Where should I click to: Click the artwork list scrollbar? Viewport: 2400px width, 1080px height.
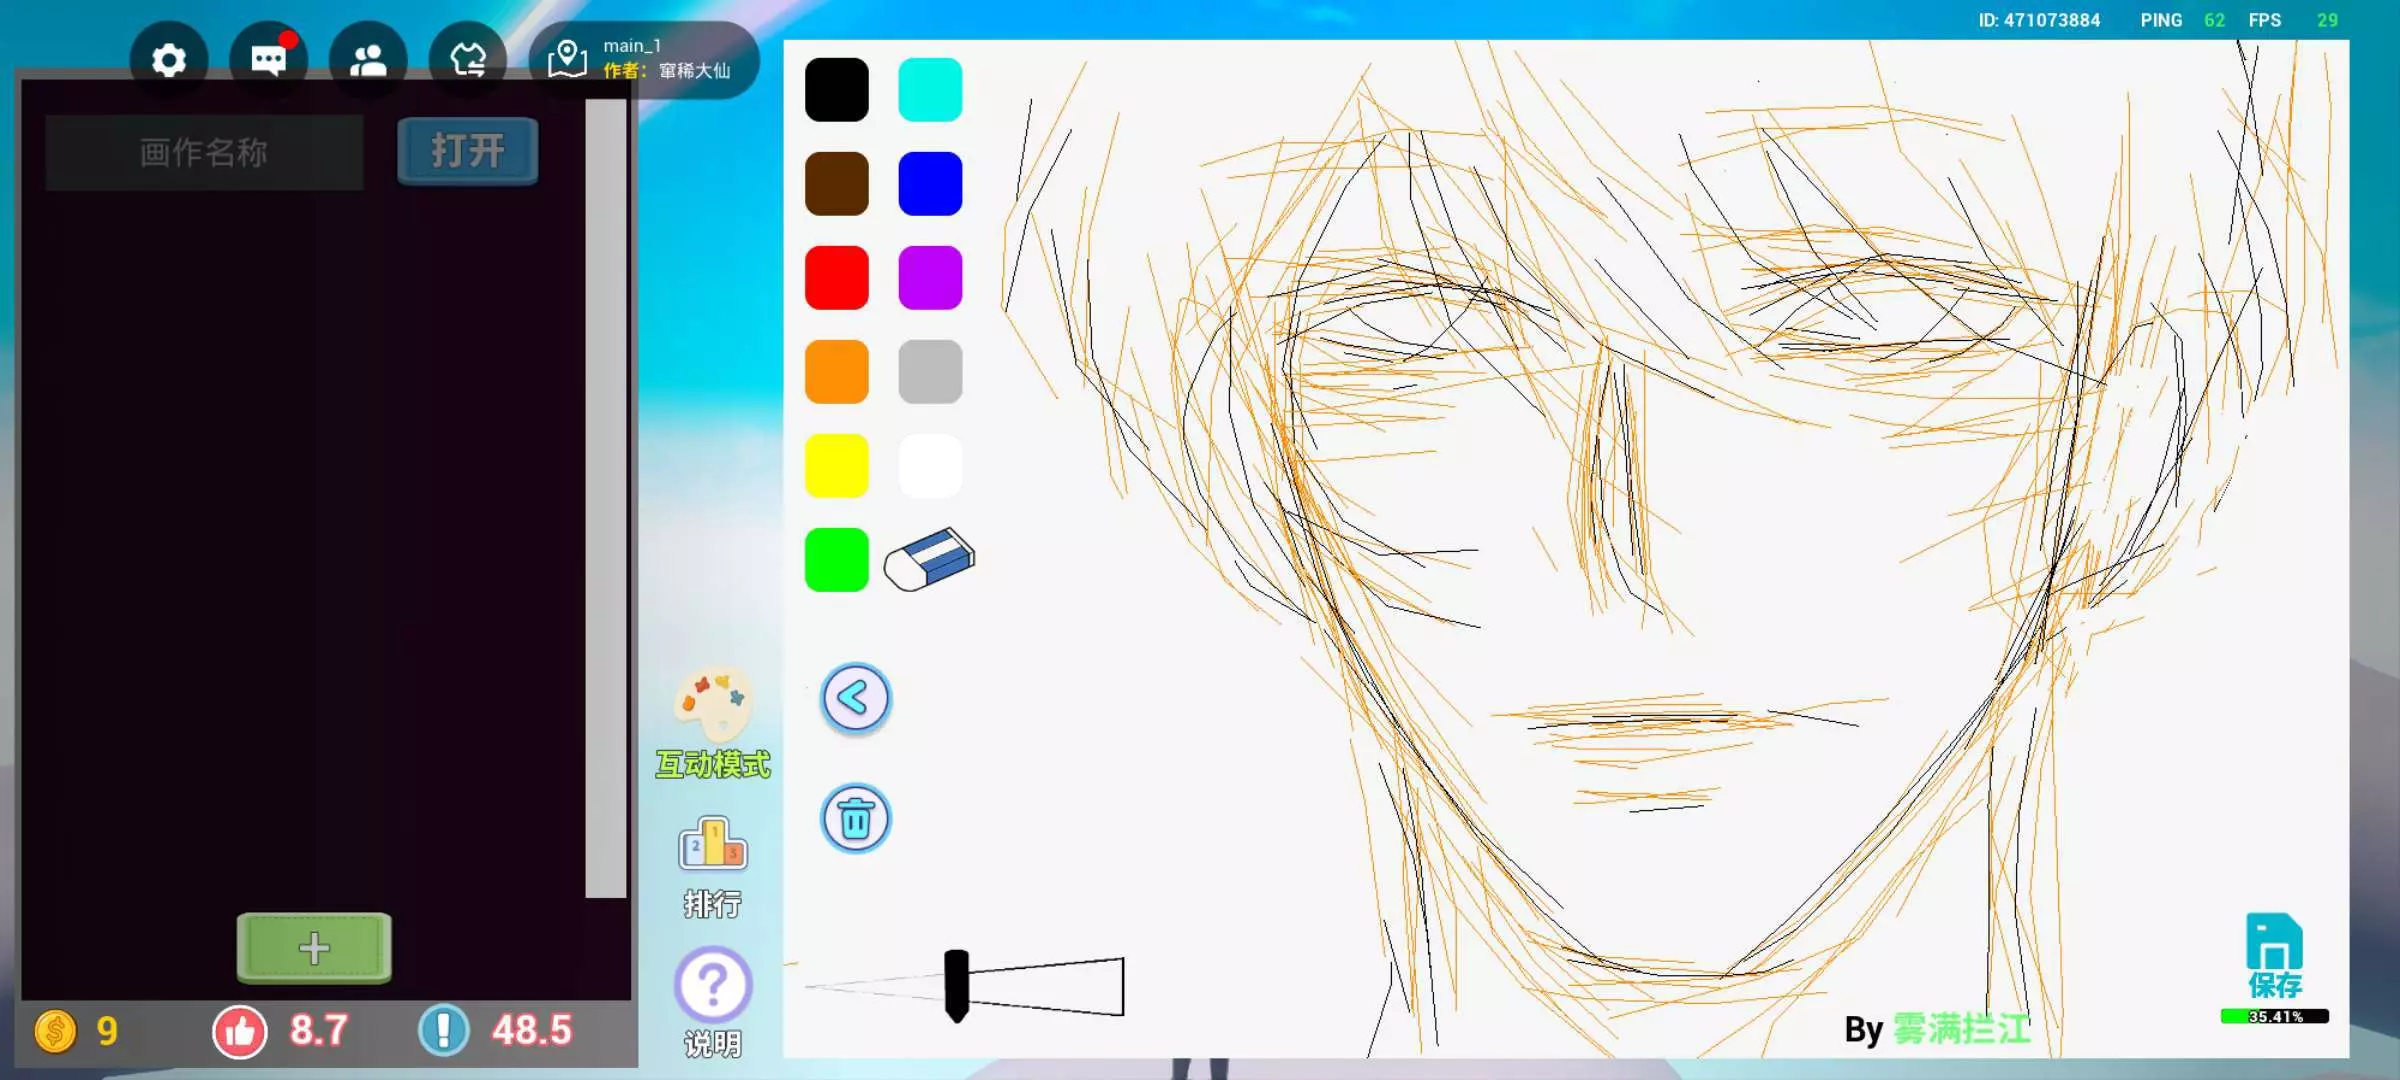pos(605,498)
